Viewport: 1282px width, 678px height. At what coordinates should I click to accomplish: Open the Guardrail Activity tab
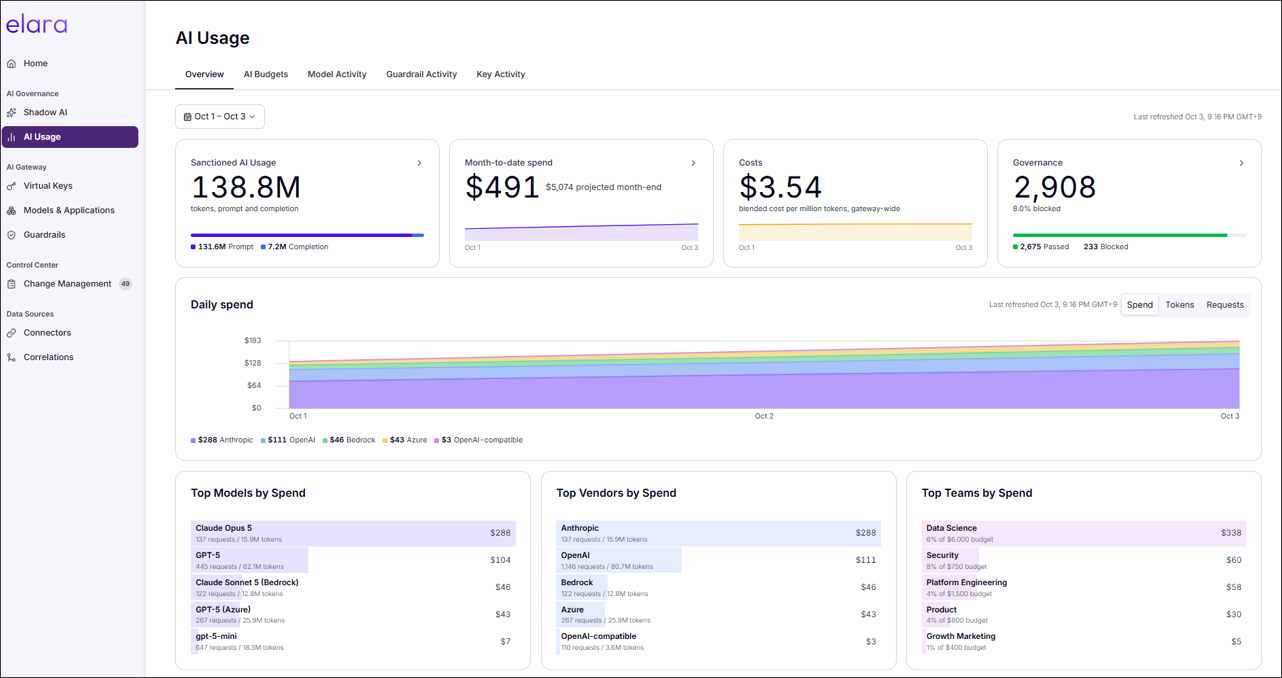421,74
